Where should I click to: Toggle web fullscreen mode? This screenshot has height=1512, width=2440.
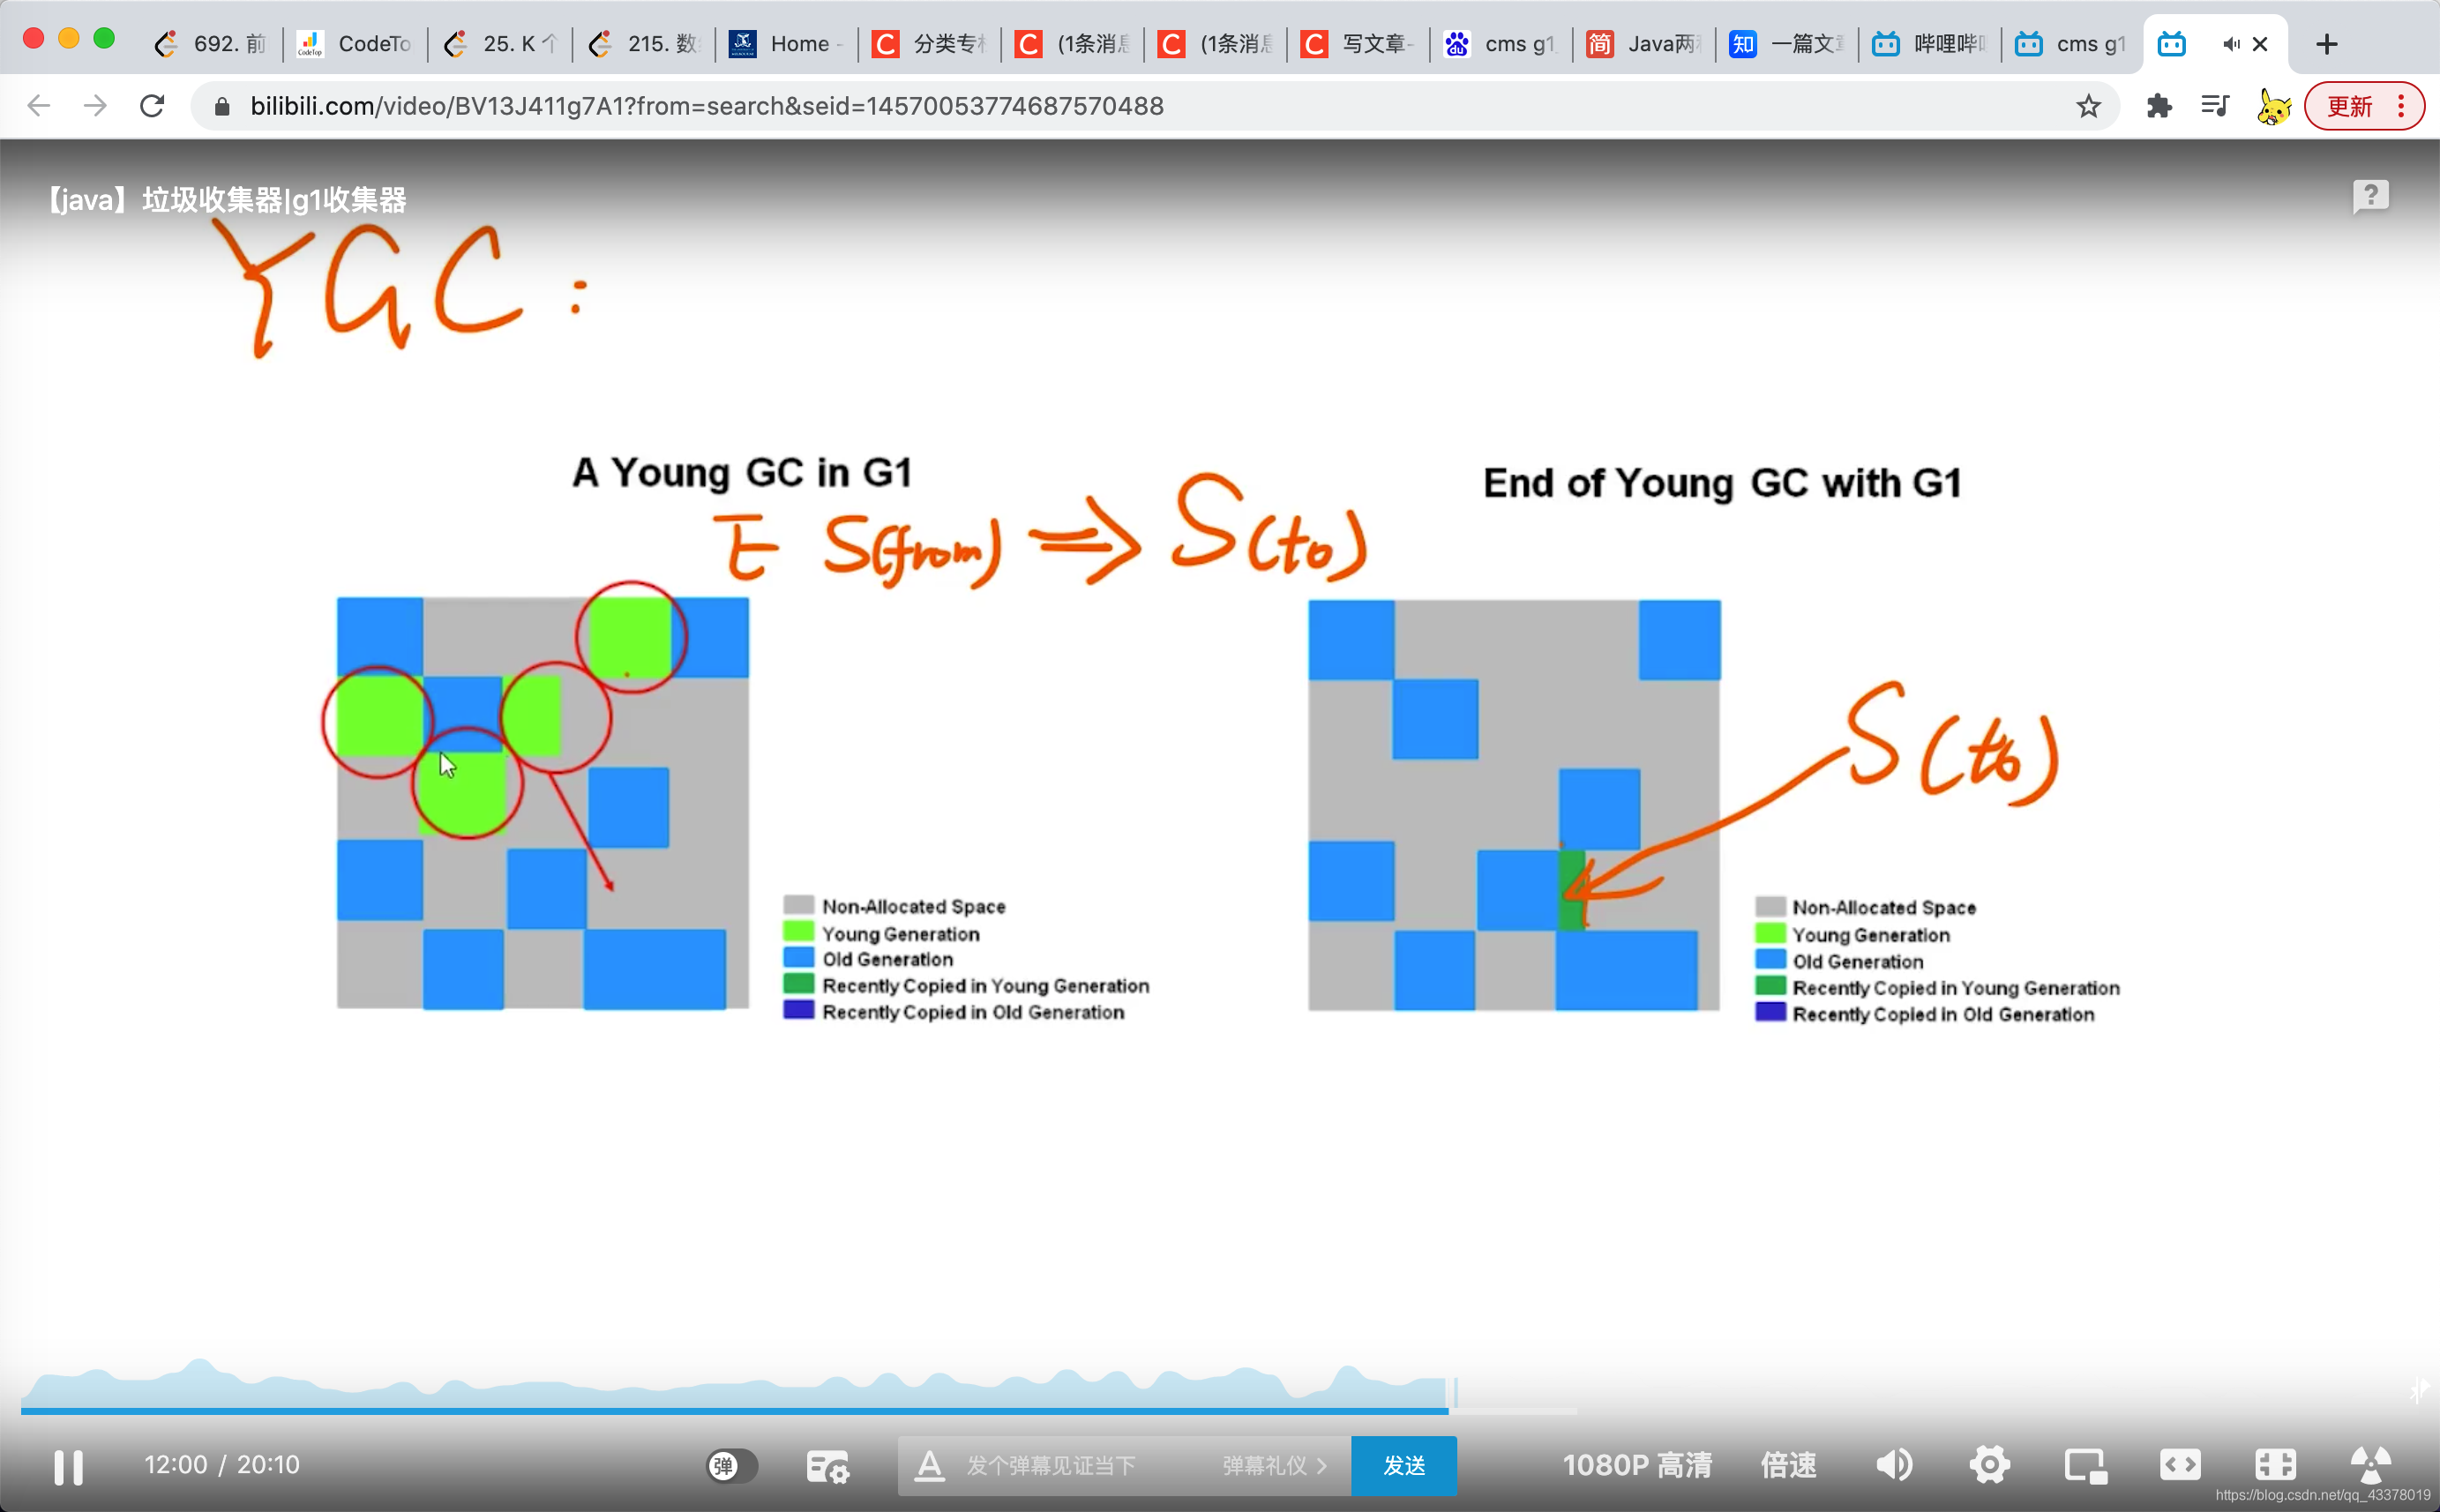[2275, 1466]
